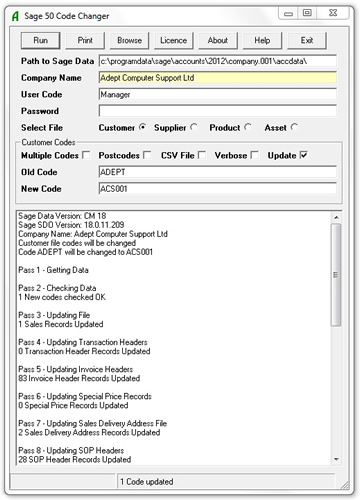Screen dimensions: 360x500
Task: Click log line '1 New codes checked OK'
Action: 62,297
